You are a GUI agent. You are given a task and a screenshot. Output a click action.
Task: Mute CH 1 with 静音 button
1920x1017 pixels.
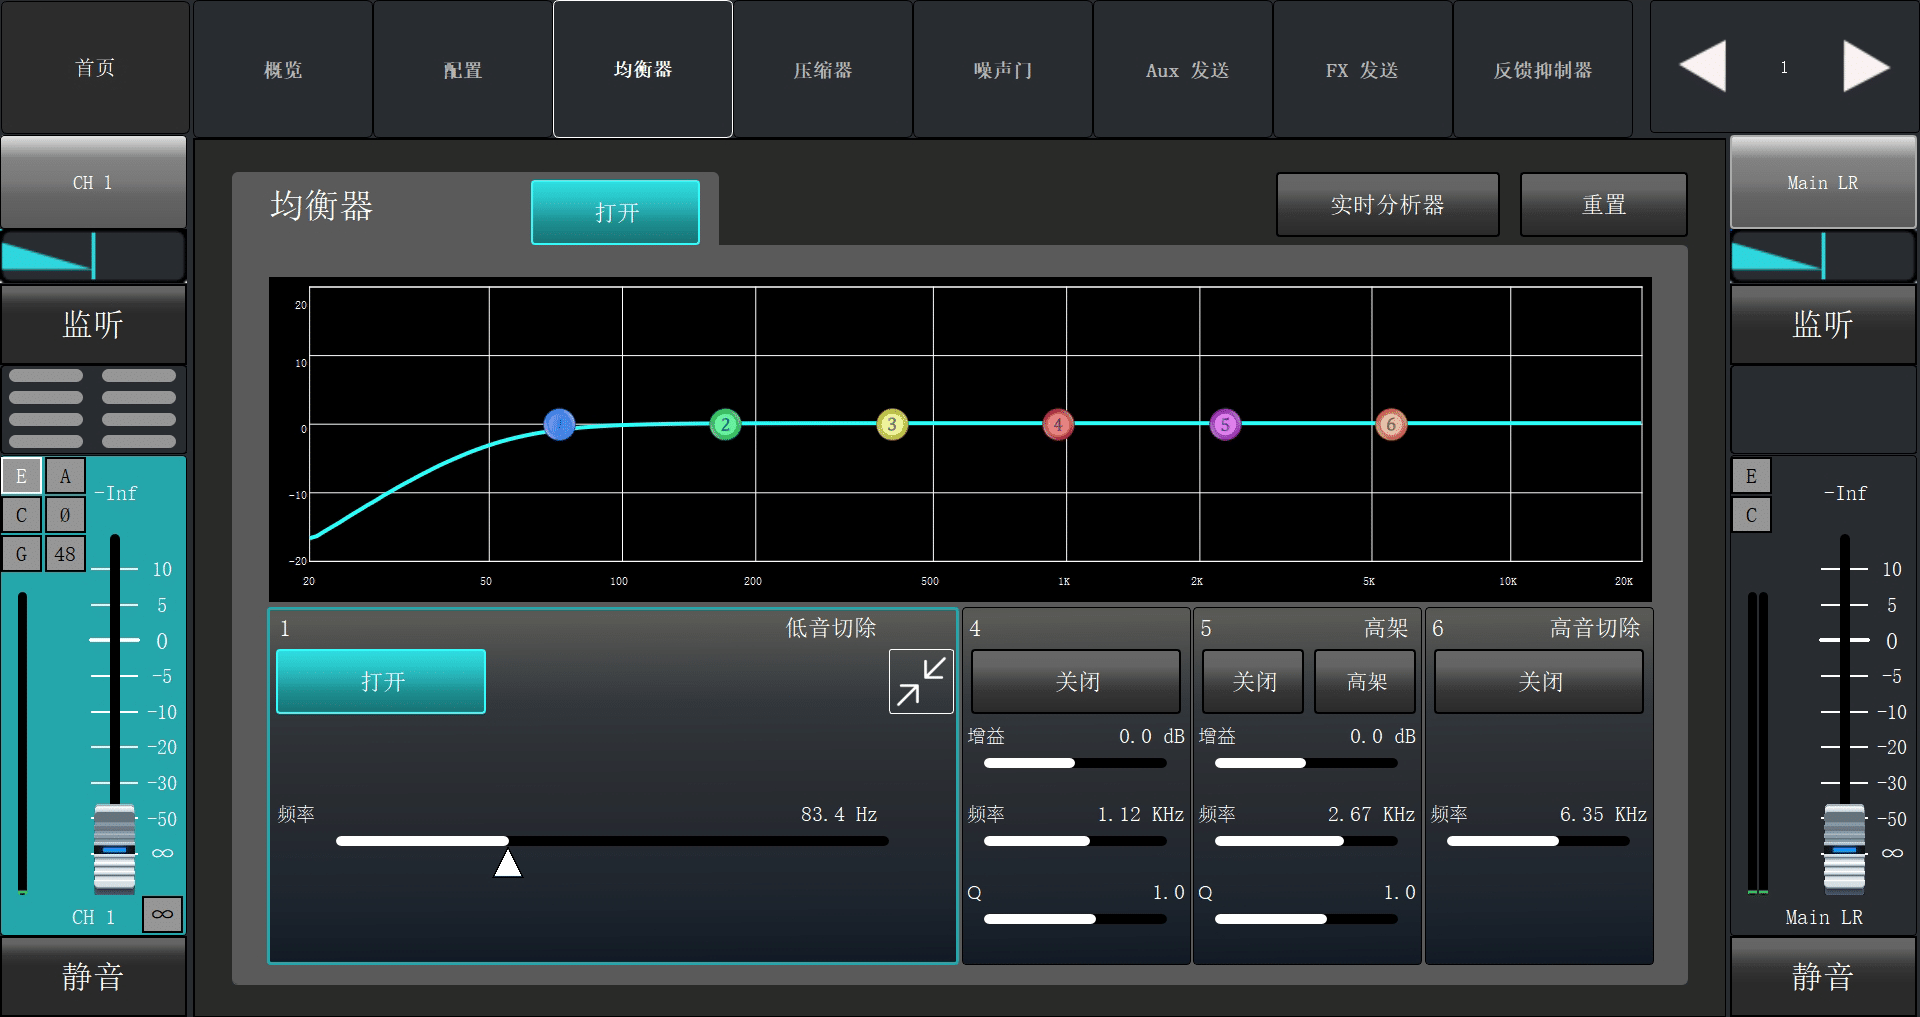(x=93, y=976)
